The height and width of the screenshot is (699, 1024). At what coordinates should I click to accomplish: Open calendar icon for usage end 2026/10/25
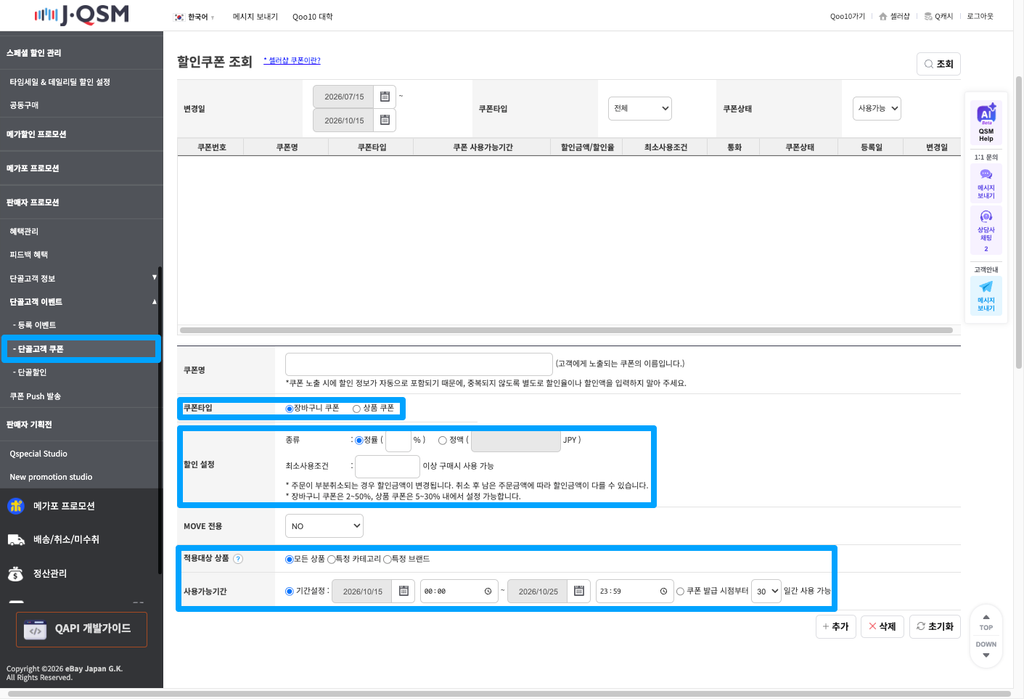click(x=579, y=591)
